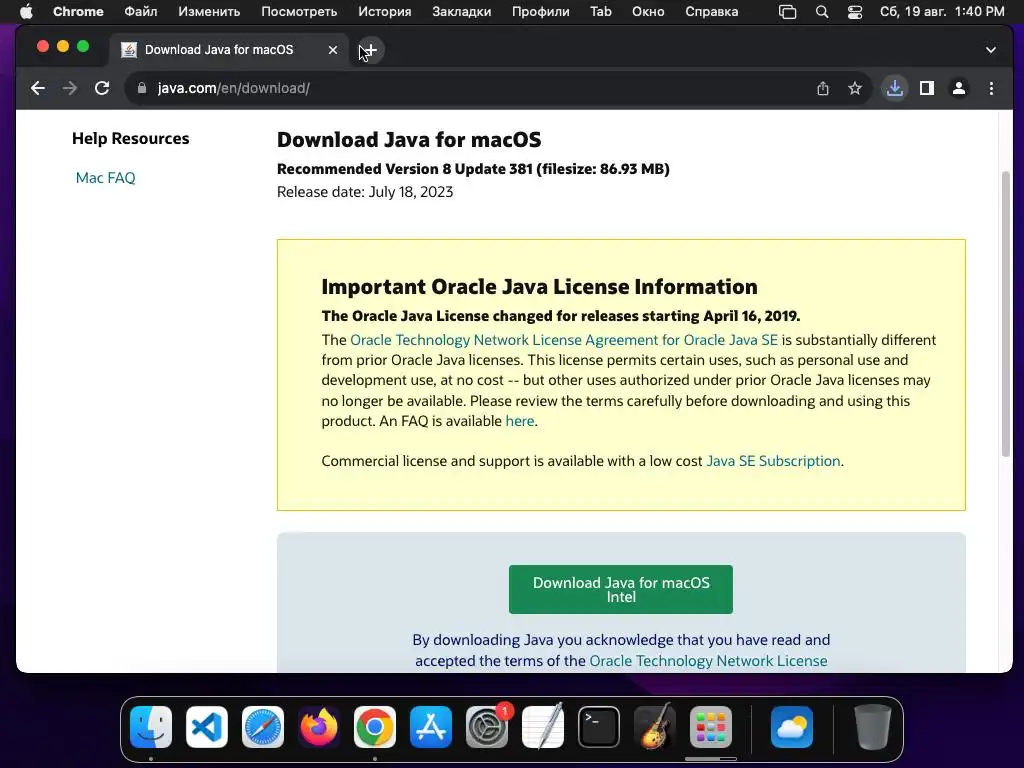Viewport: 1024px width, 768px height.
Task: Click the date and time in menu bar
Action: click(942, 12)
